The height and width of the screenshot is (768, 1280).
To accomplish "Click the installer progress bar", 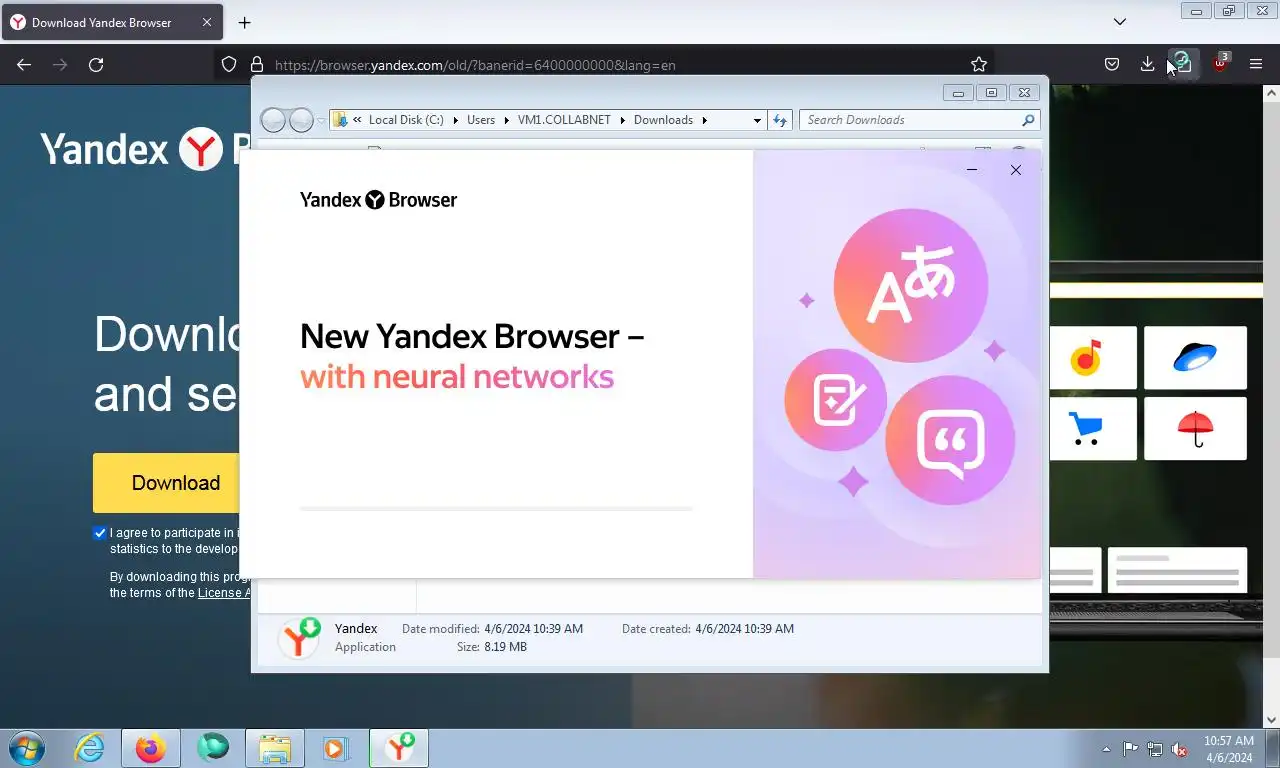I will point(496,508).
